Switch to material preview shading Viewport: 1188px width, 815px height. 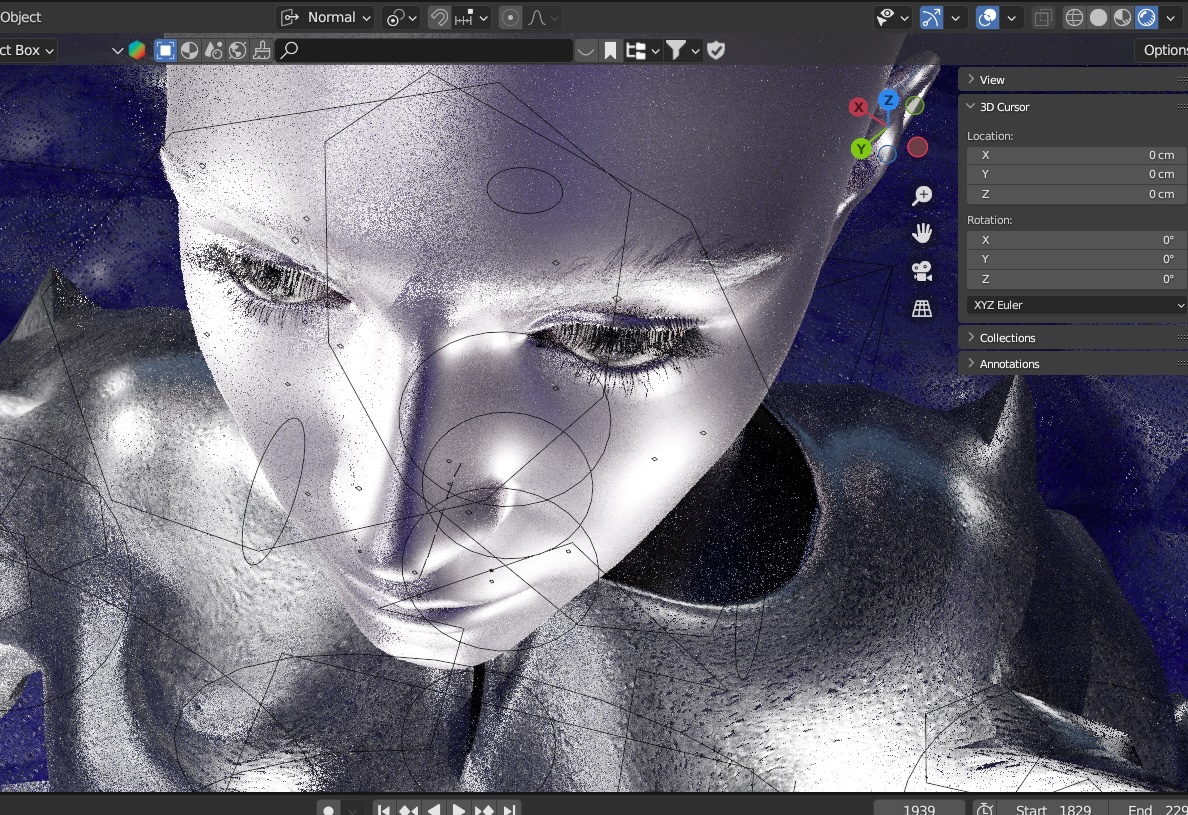point(1122,17)
